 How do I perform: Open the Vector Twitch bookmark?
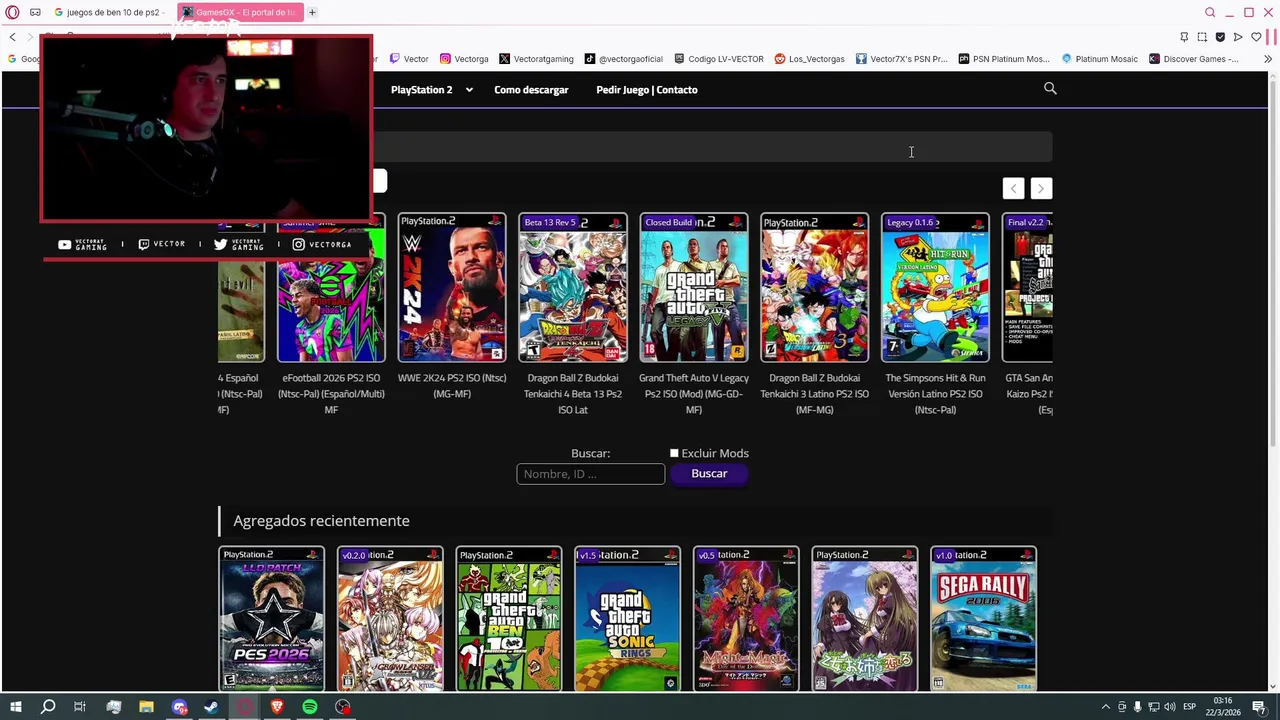point(409,59)
